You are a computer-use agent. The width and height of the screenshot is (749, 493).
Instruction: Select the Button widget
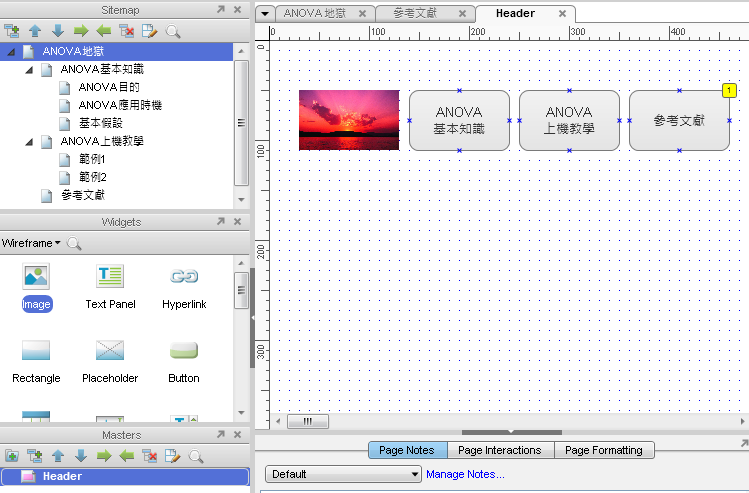[184, 362]
